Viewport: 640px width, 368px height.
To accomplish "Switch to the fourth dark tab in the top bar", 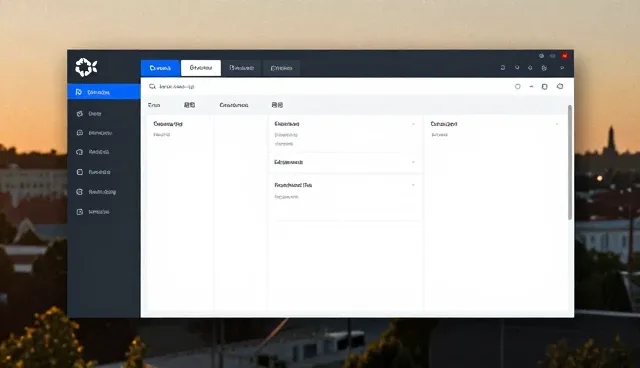I will (x=282, y=68).
